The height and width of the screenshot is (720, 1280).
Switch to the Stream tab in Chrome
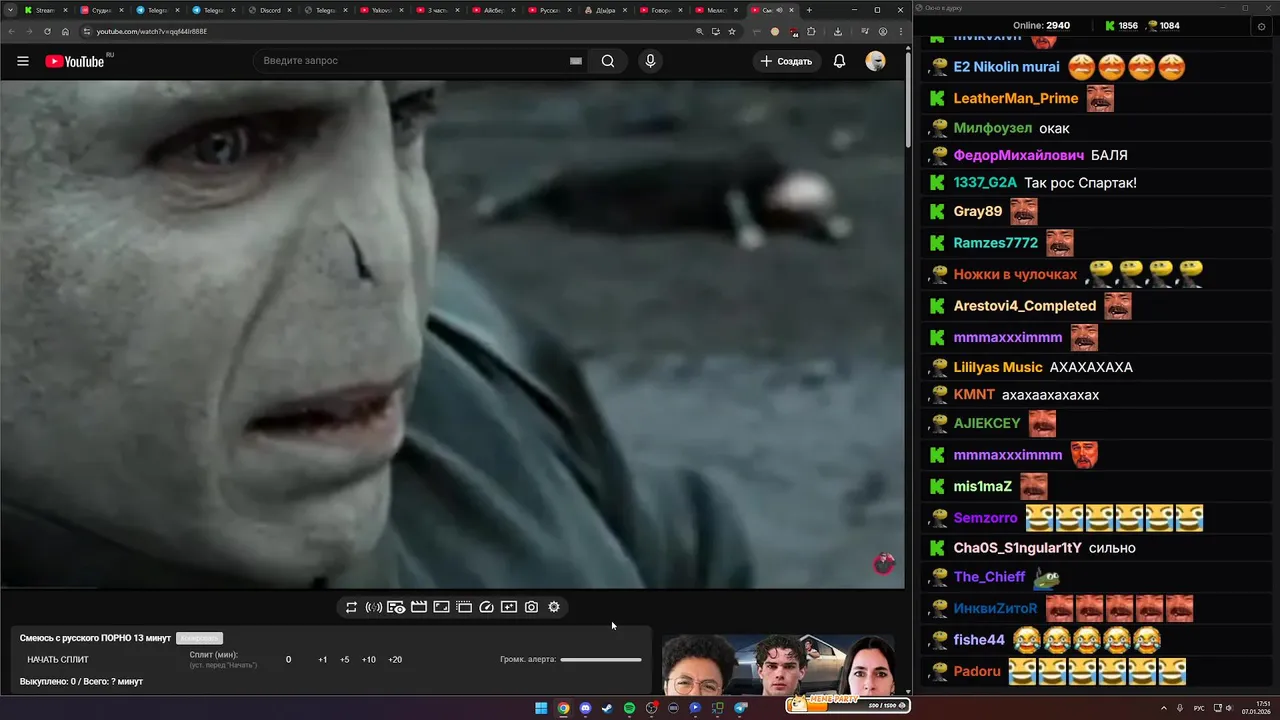point(44,10)
